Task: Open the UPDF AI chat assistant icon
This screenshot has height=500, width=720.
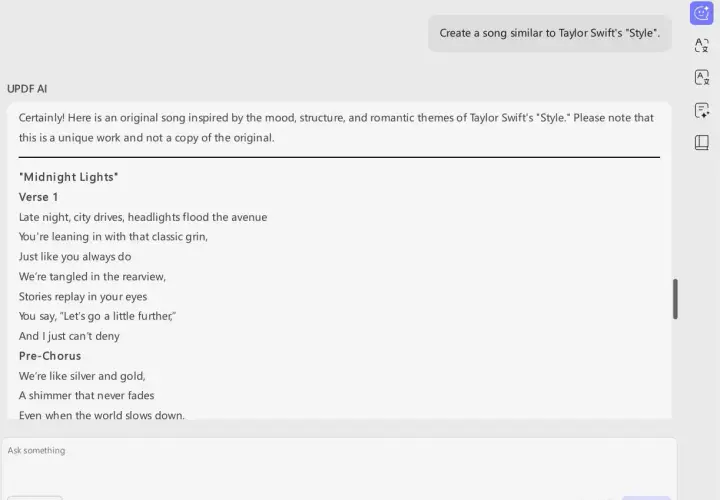Action: click(x=701, y=13)
